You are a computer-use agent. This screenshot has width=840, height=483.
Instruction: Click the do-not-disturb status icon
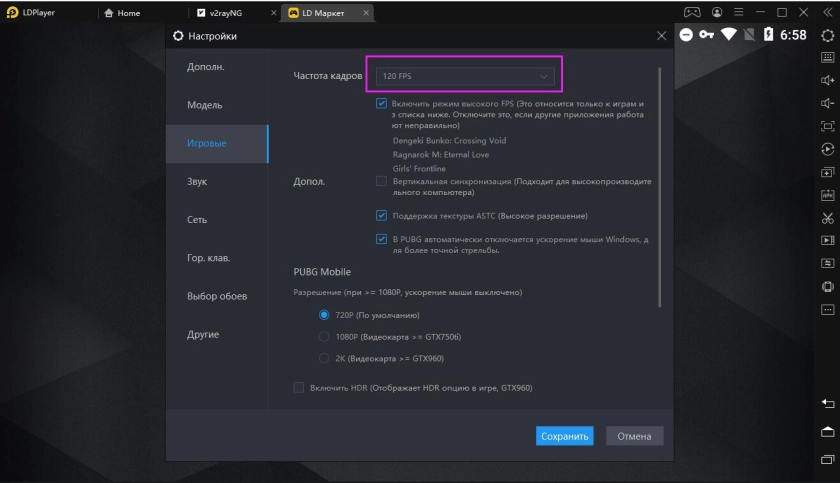(686, 35)
